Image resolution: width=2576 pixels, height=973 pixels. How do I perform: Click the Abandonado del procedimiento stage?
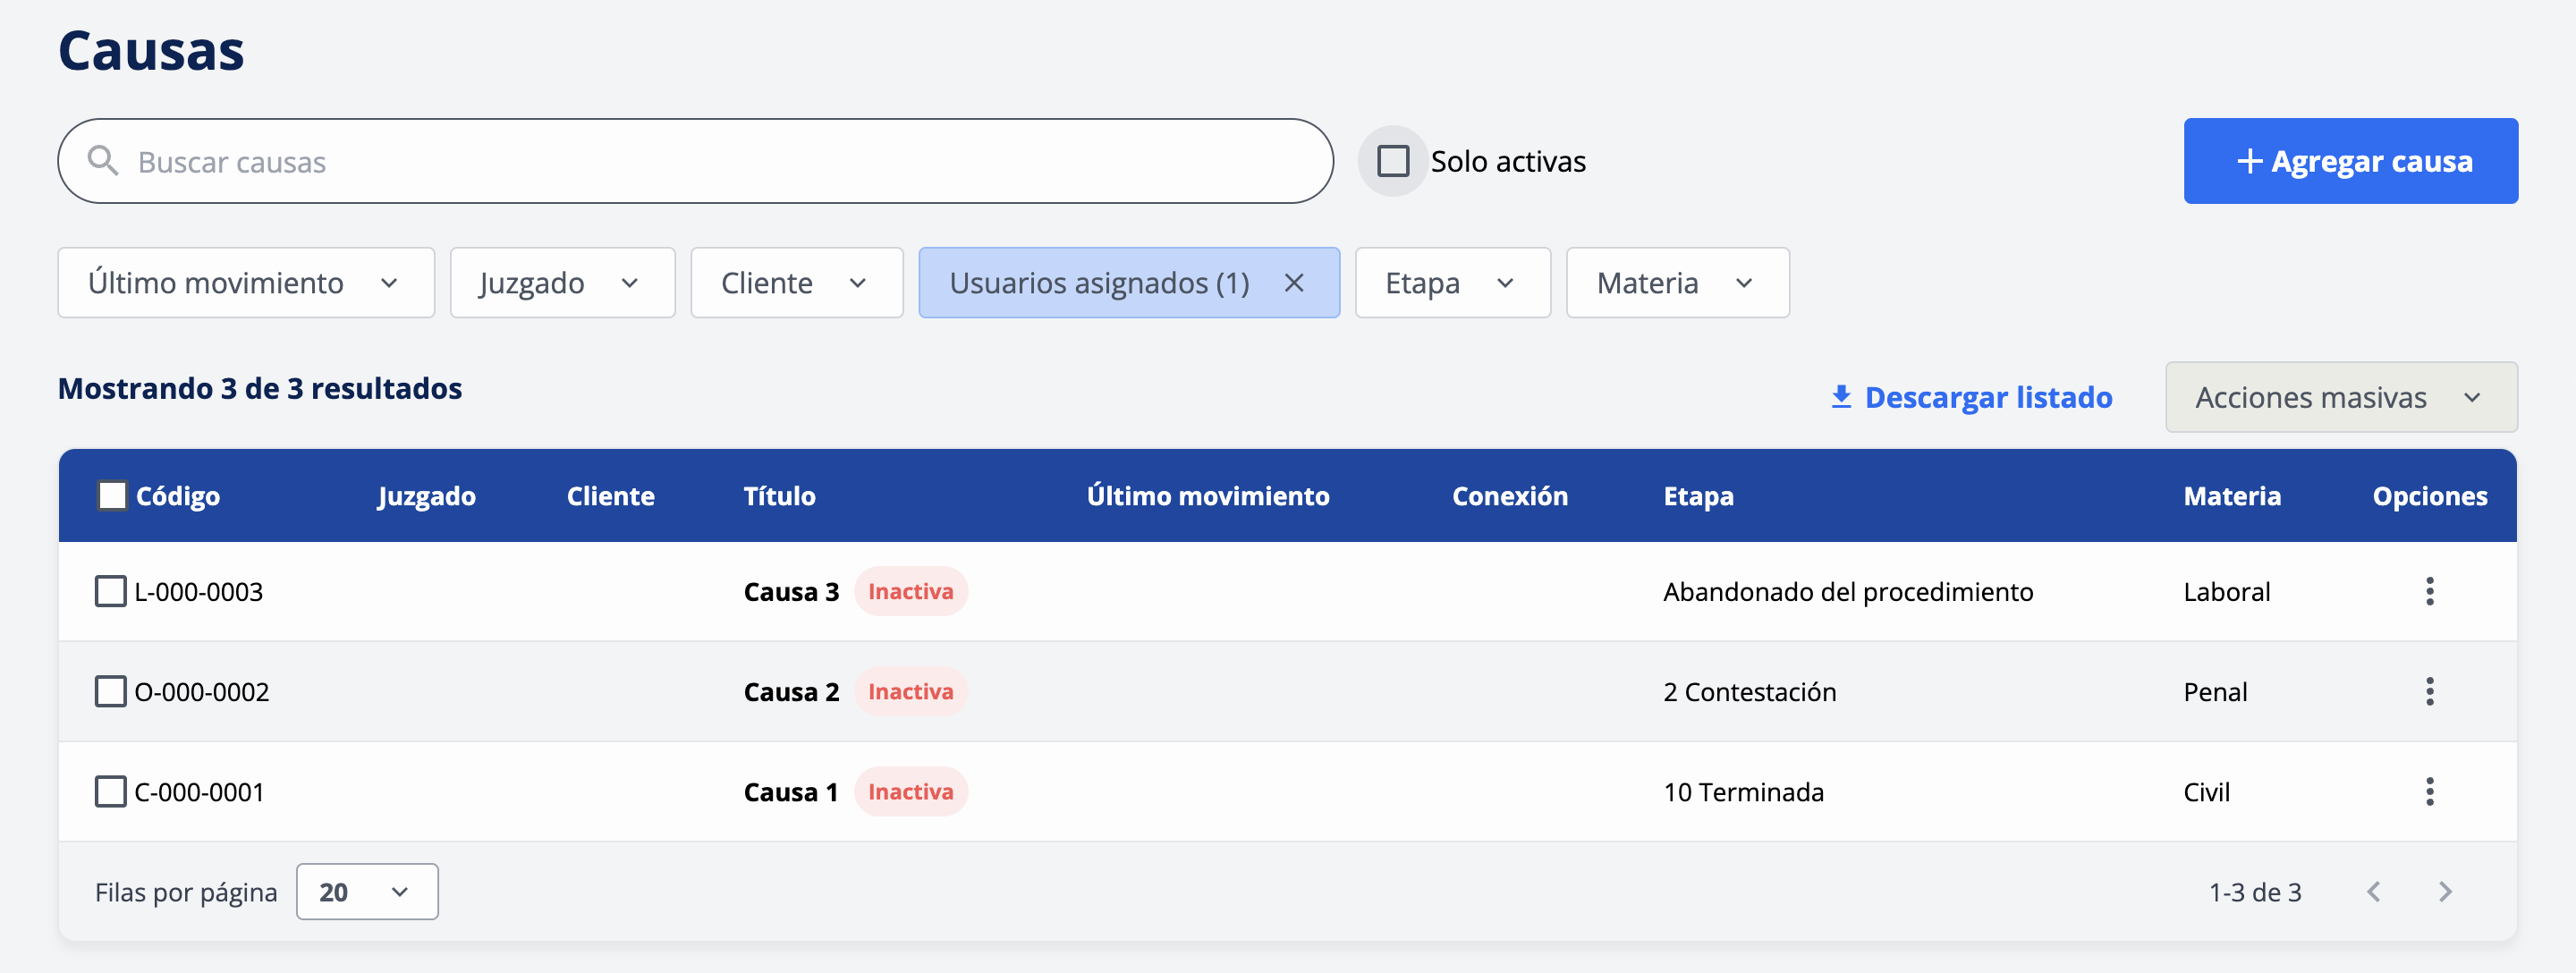point(1847,592)
